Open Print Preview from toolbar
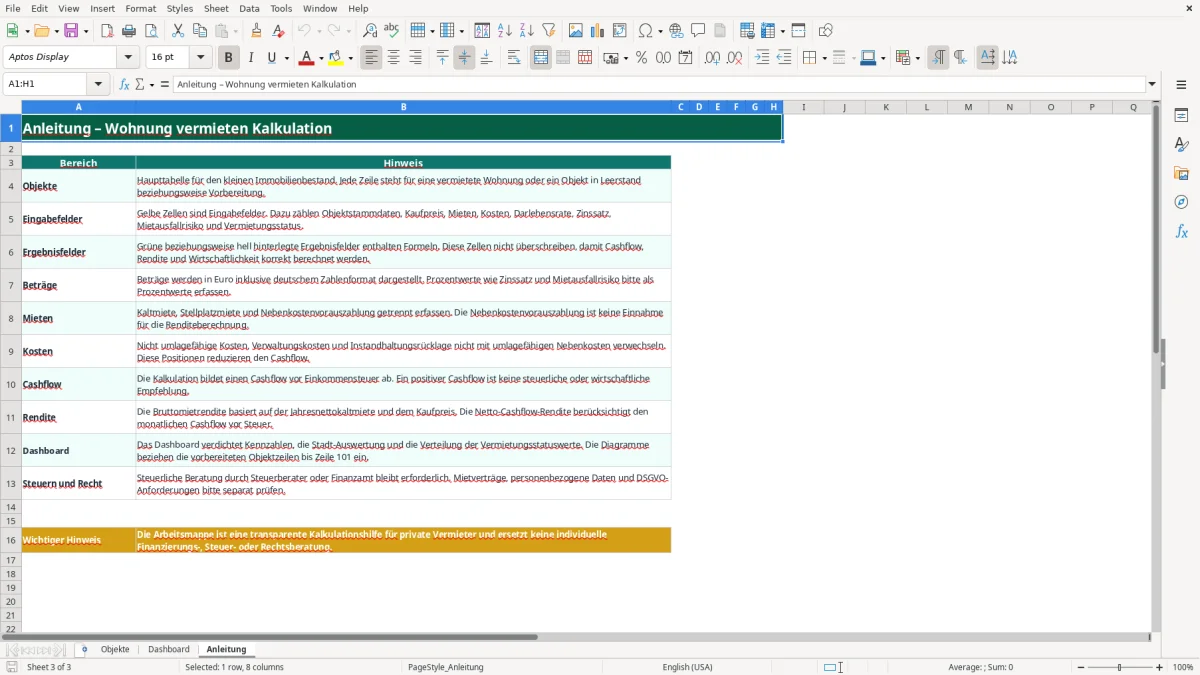The height and width of the screenshot is (675, 1200). (151, 31)
